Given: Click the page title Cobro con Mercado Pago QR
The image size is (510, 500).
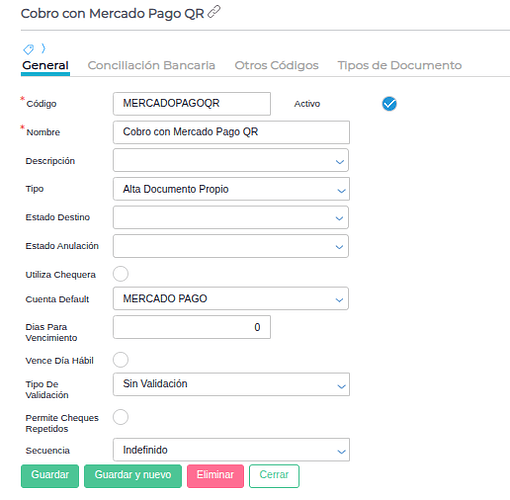Looking at the screenshot, I should coord(112,14).
